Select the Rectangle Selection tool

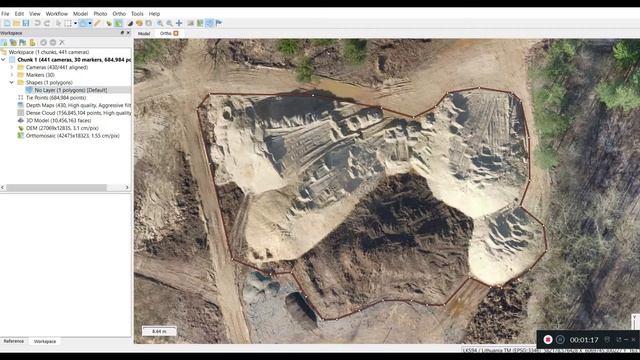point(68,23)
